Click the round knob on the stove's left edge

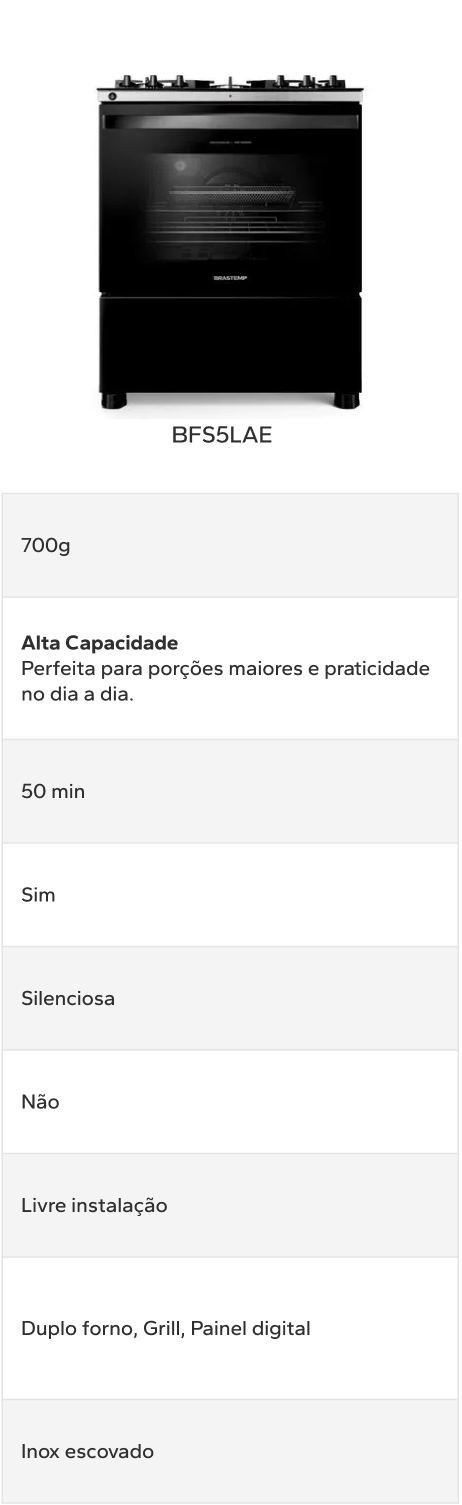point(112,96)
